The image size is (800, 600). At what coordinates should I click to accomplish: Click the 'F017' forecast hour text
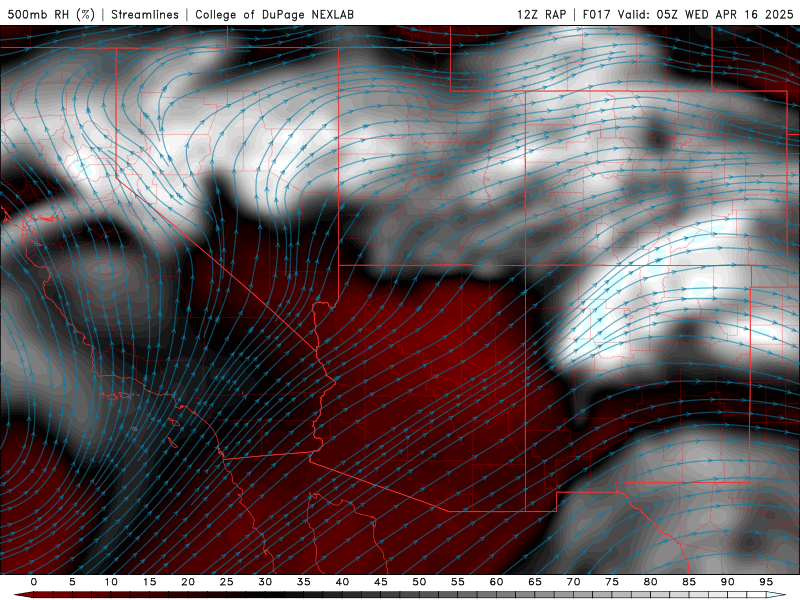pos(596,14)
